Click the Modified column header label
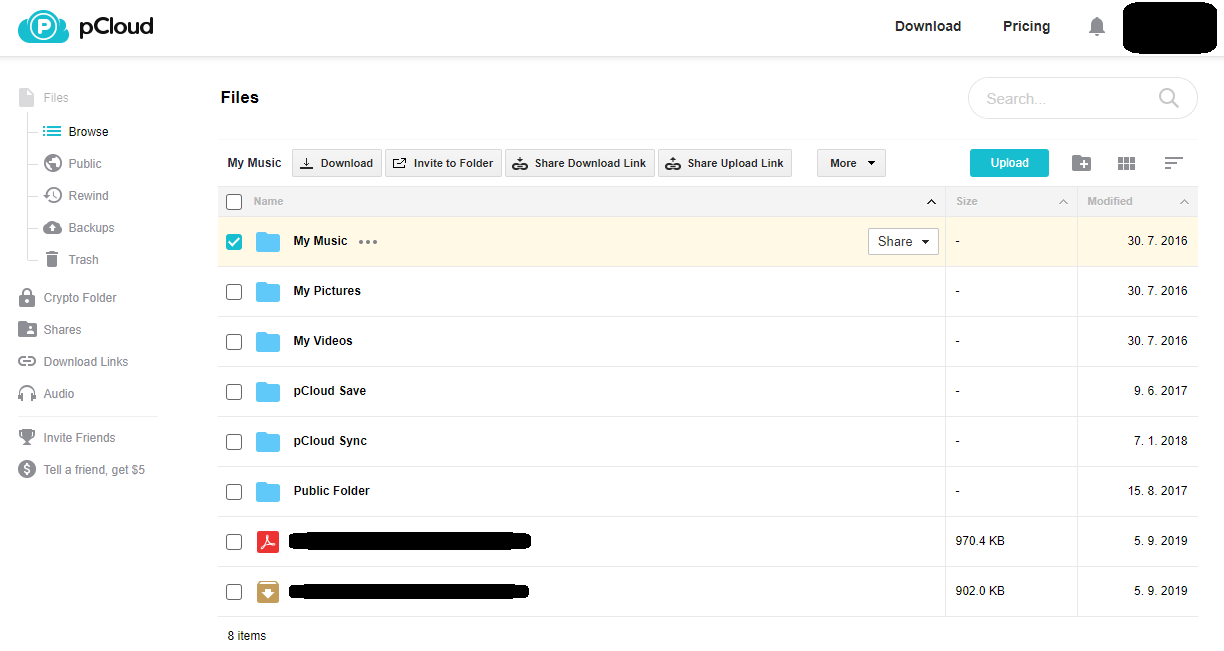Image resolution: width=1224 pixels, height=651 pixels. [x=1110, y=202]
